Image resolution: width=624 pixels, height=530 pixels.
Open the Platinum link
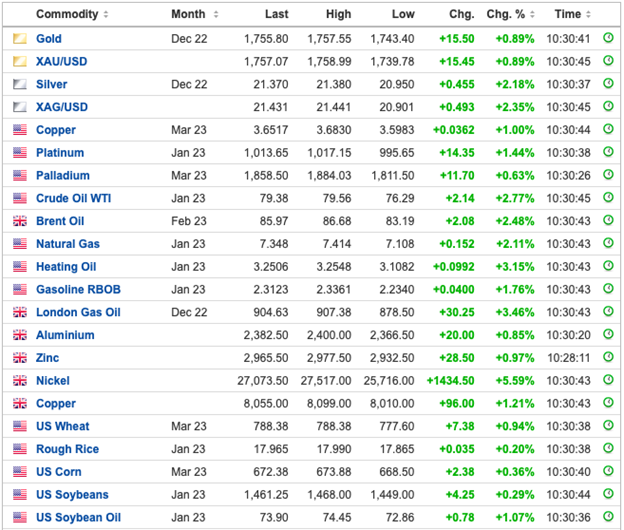pos(60,153)
